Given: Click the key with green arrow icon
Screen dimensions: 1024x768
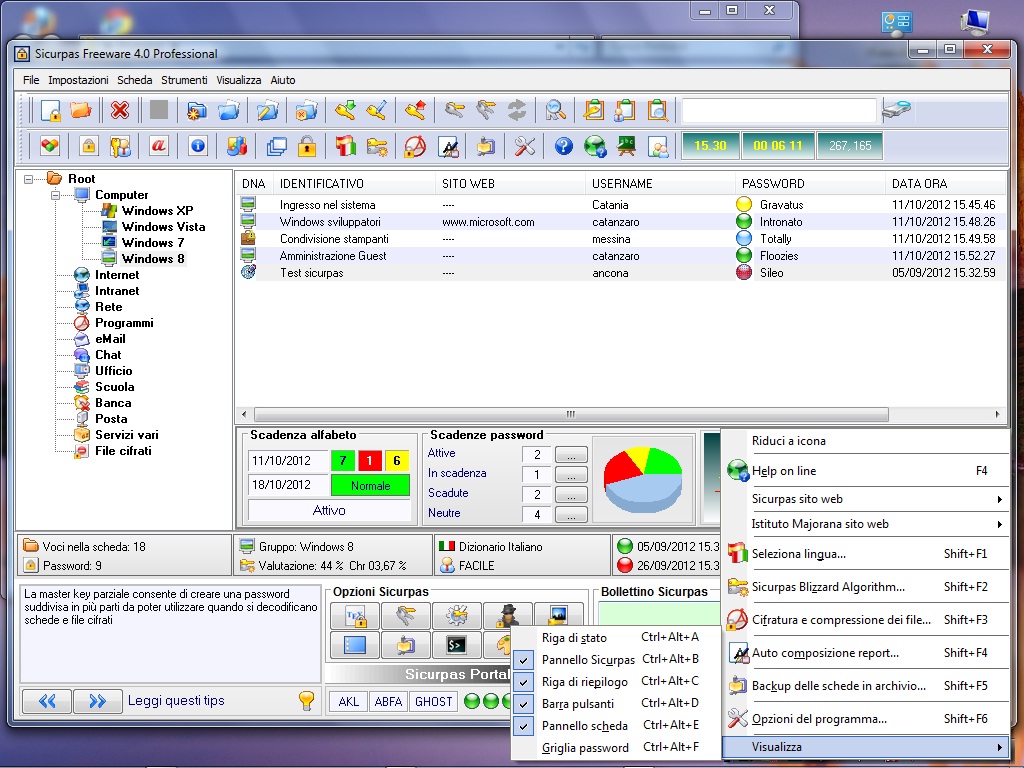Looking at the screenshot, I should tap(345, 110).
